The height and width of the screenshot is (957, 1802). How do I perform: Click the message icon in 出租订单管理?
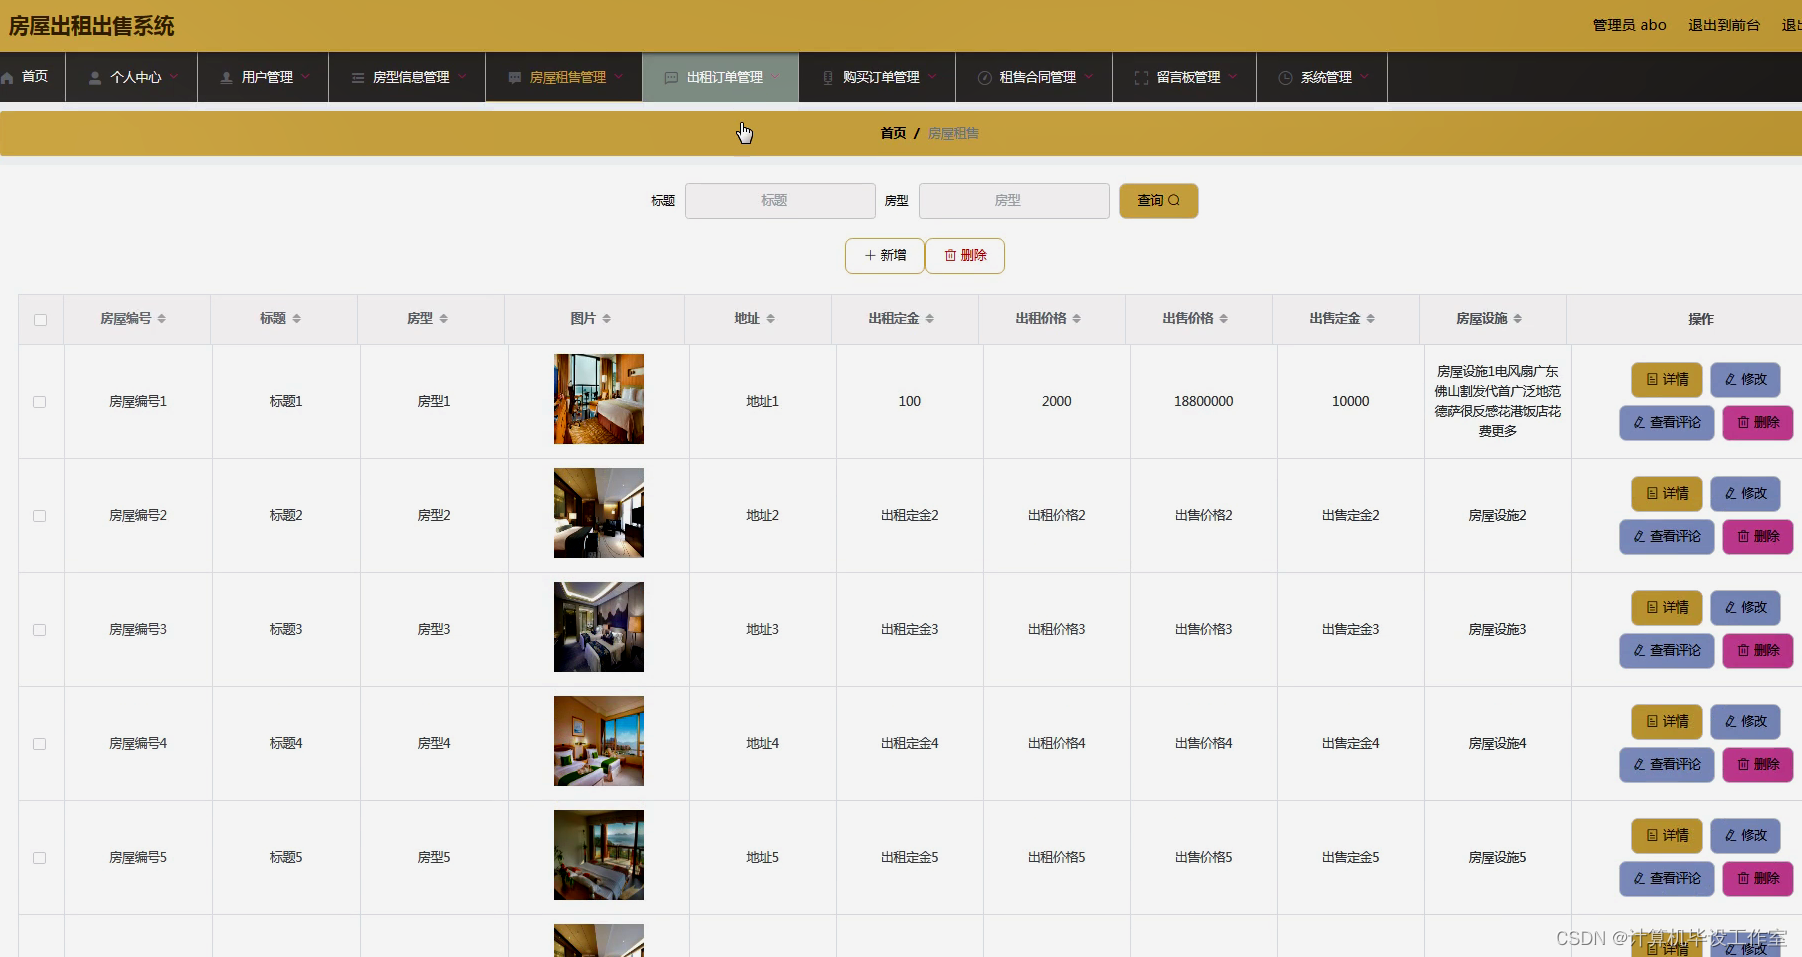pos(671,77)
